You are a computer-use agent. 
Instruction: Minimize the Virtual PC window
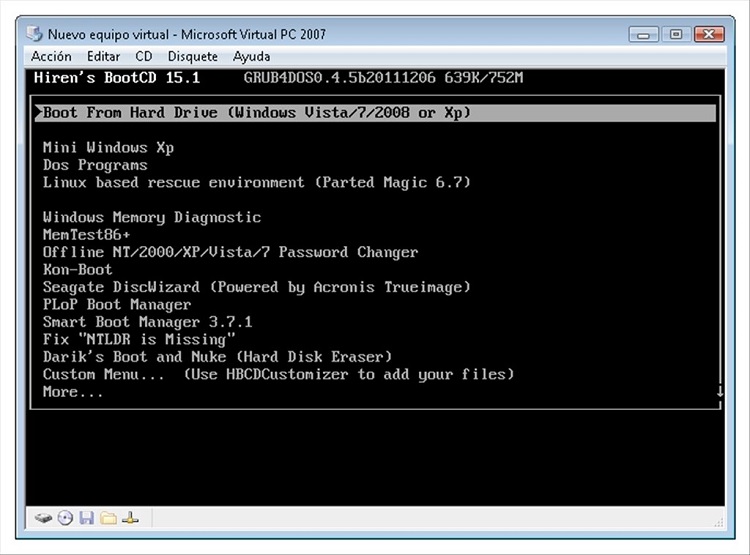(646, 34)
